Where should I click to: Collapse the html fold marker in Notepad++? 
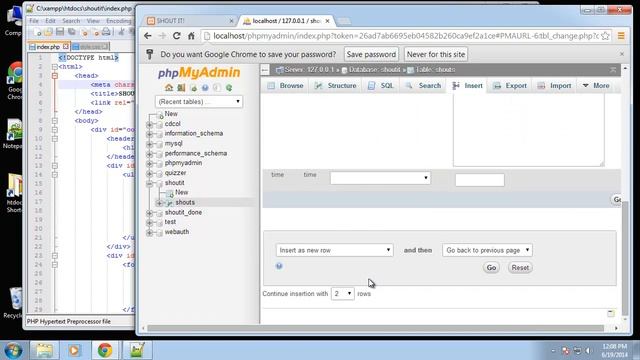tap(55, 67)
